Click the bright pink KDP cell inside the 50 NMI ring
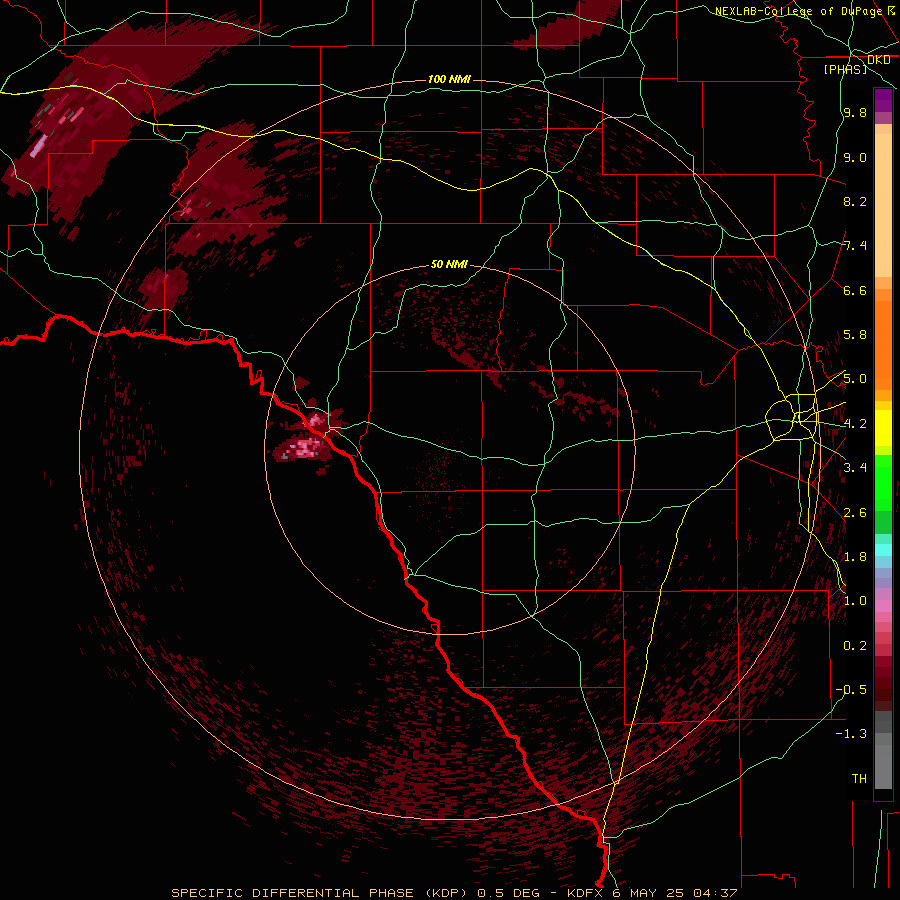 click(305, 447)
